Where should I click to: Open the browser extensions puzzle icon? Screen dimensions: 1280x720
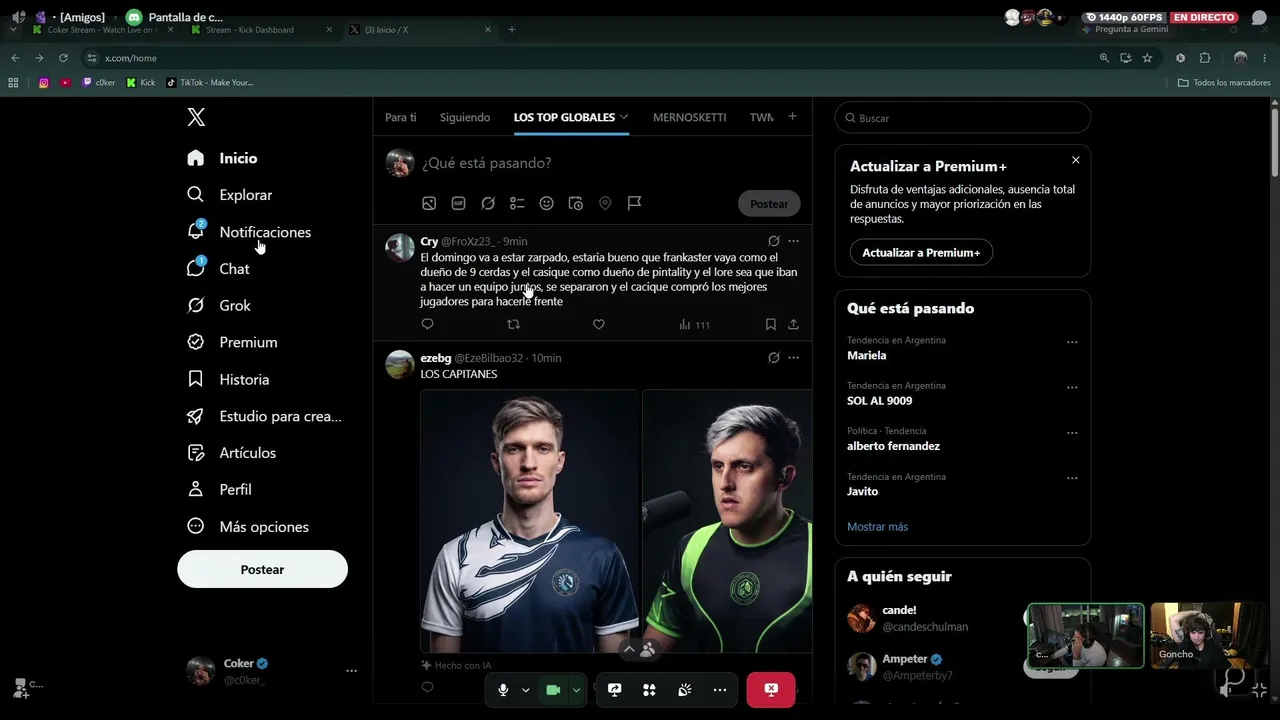click(x=1205, y=58)
